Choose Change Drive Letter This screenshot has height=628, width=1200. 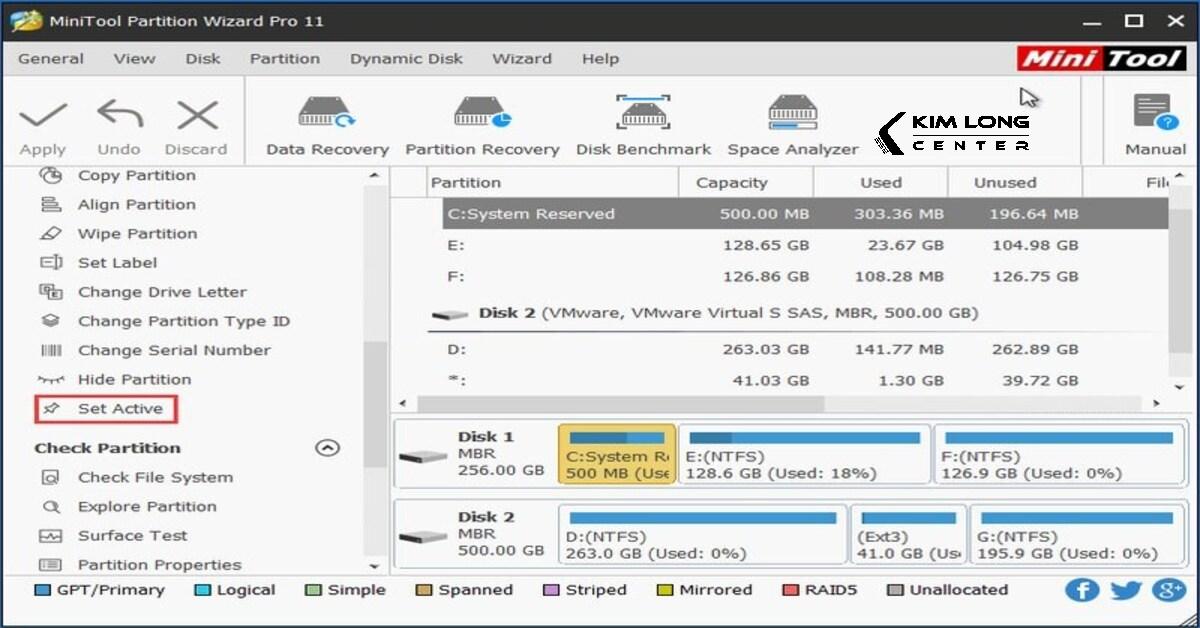(x=162, y=292)
